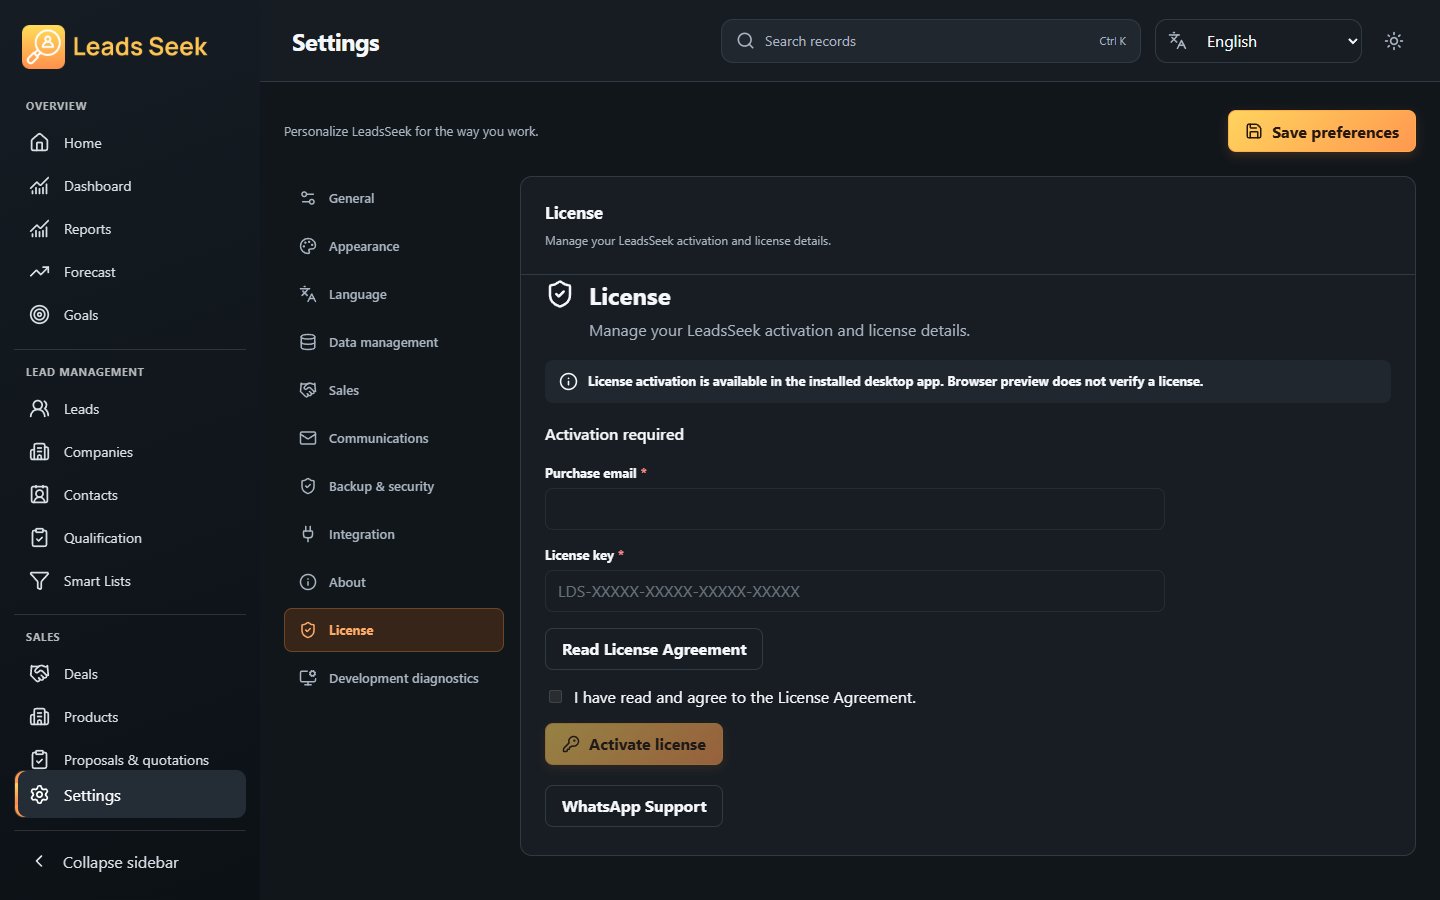Switch to General settings tab
Screen dimensions: 1440x900
point(394,198)
